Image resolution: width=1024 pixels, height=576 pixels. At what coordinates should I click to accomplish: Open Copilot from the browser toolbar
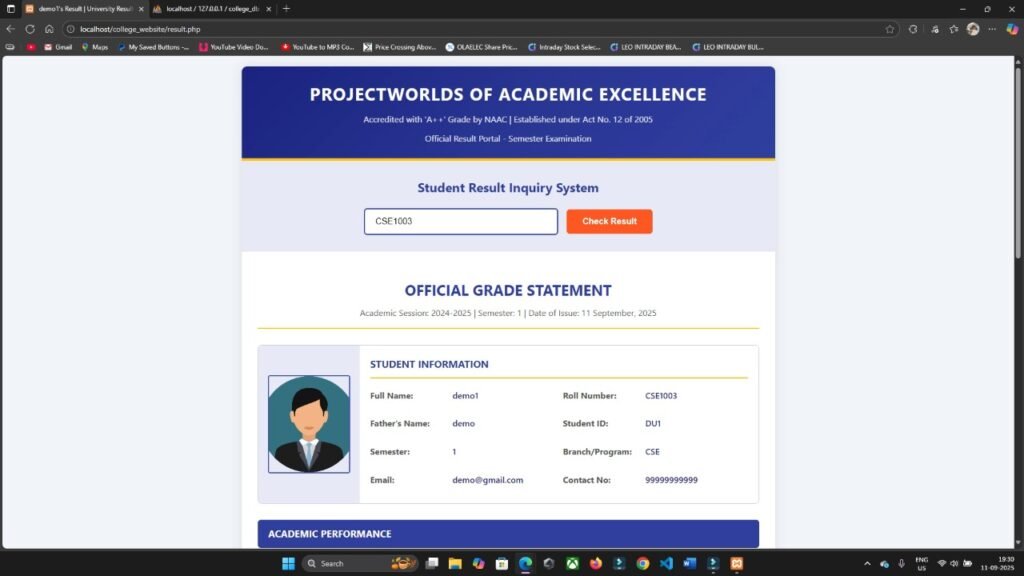point(1011,29)
